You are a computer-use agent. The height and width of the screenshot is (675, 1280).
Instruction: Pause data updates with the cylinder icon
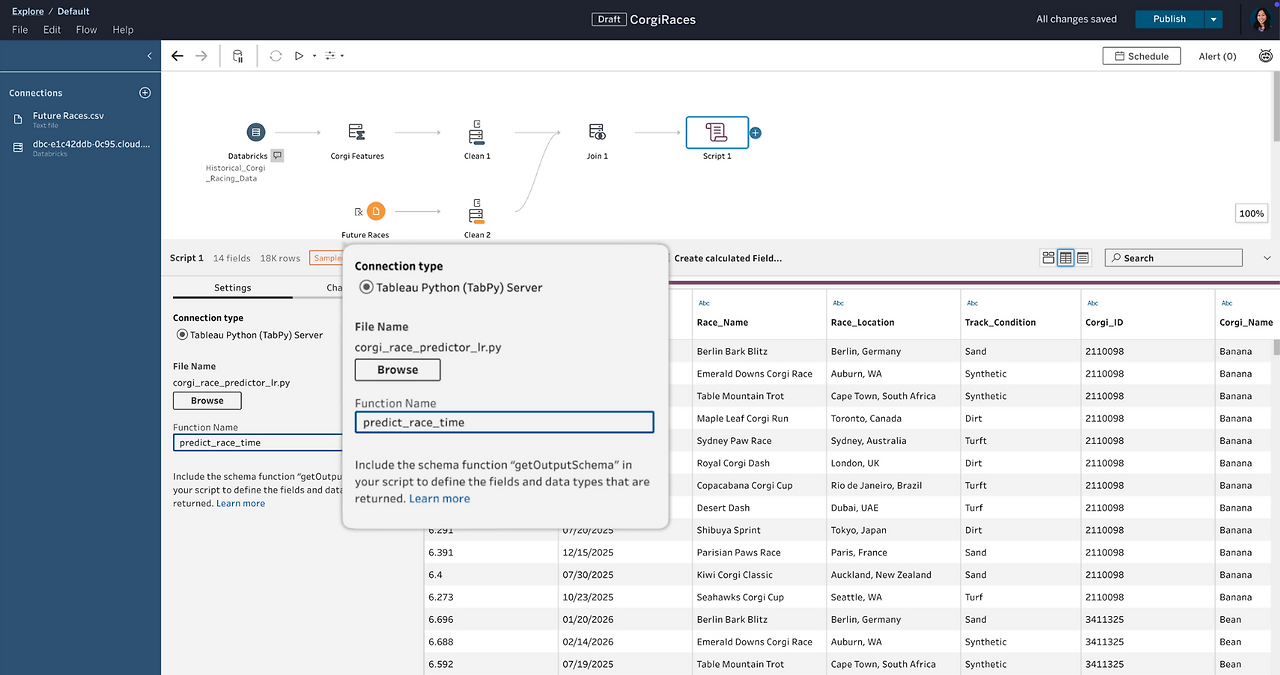click(238, 56)
